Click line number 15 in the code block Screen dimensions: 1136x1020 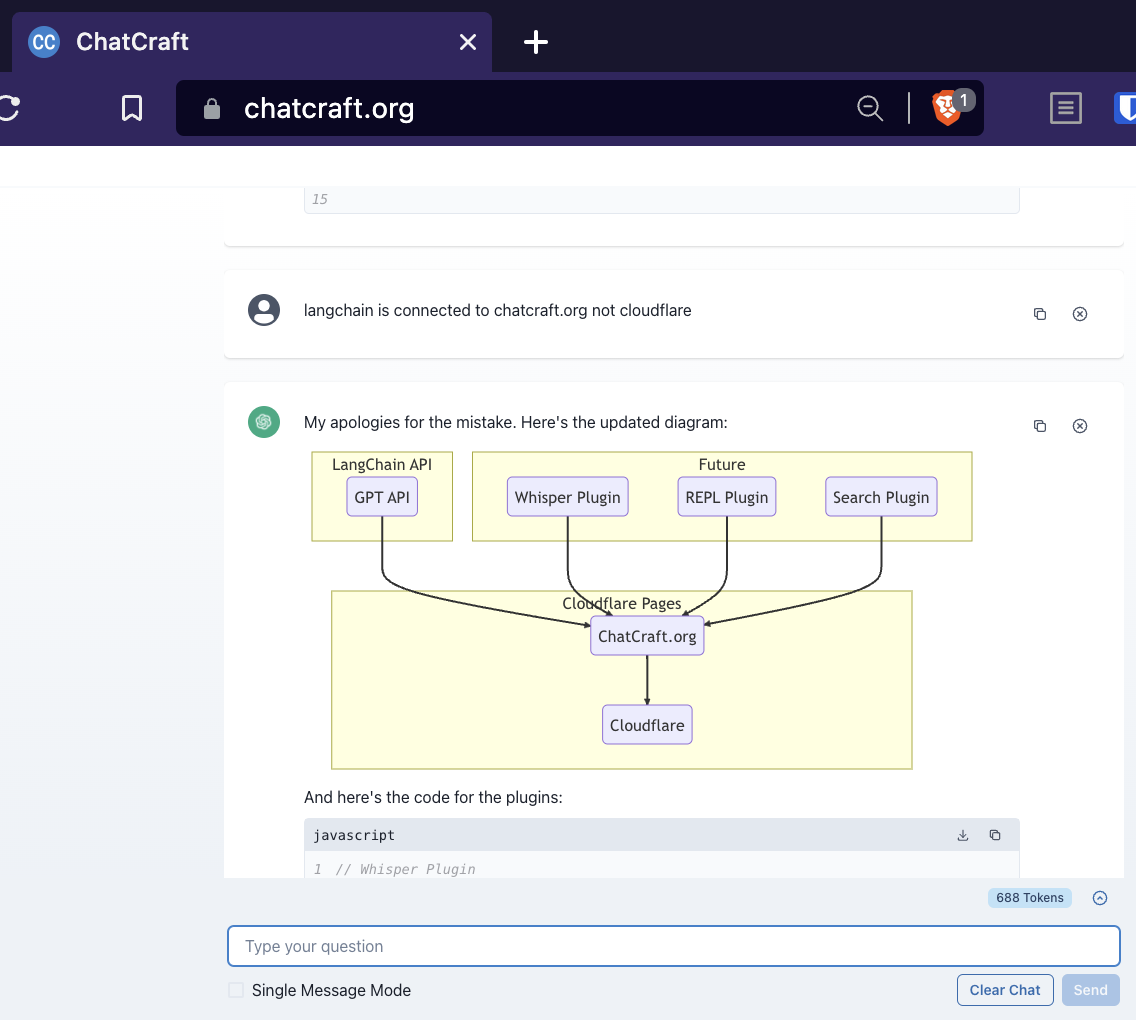point(320,199)
